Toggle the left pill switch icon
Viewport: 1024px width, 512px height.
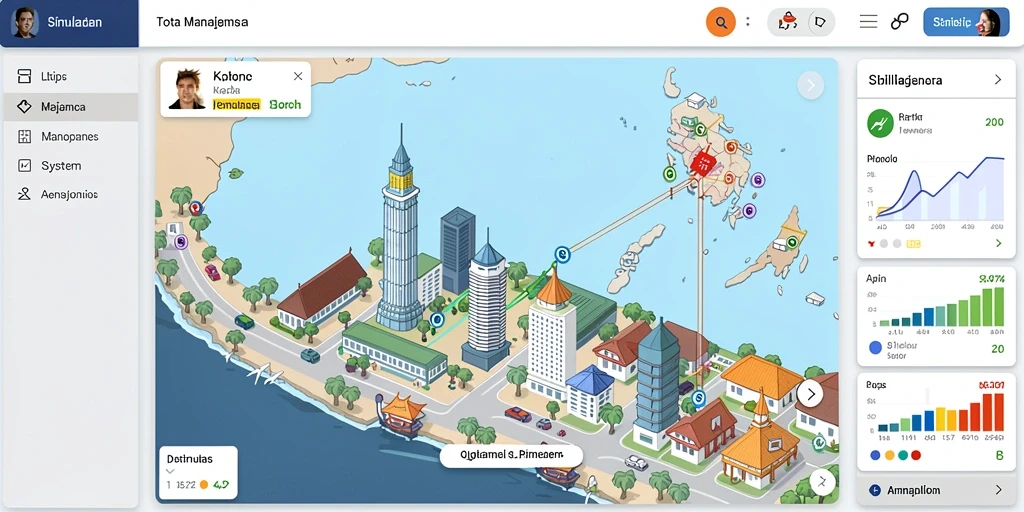tap(786, 22)
